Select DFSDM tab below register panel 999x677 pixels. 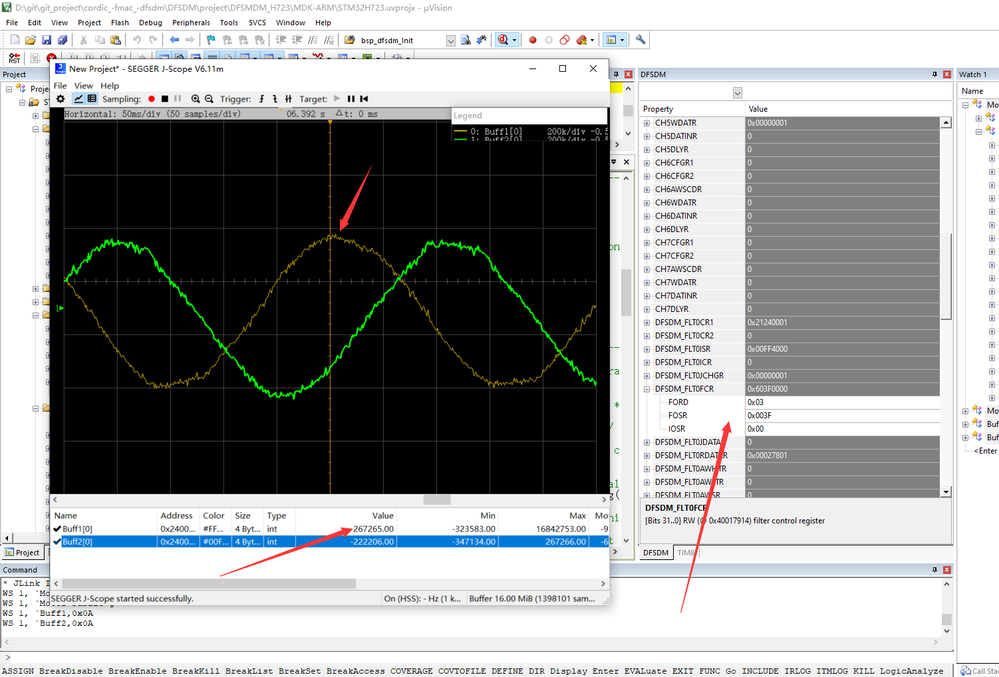[x=656, y=552]
